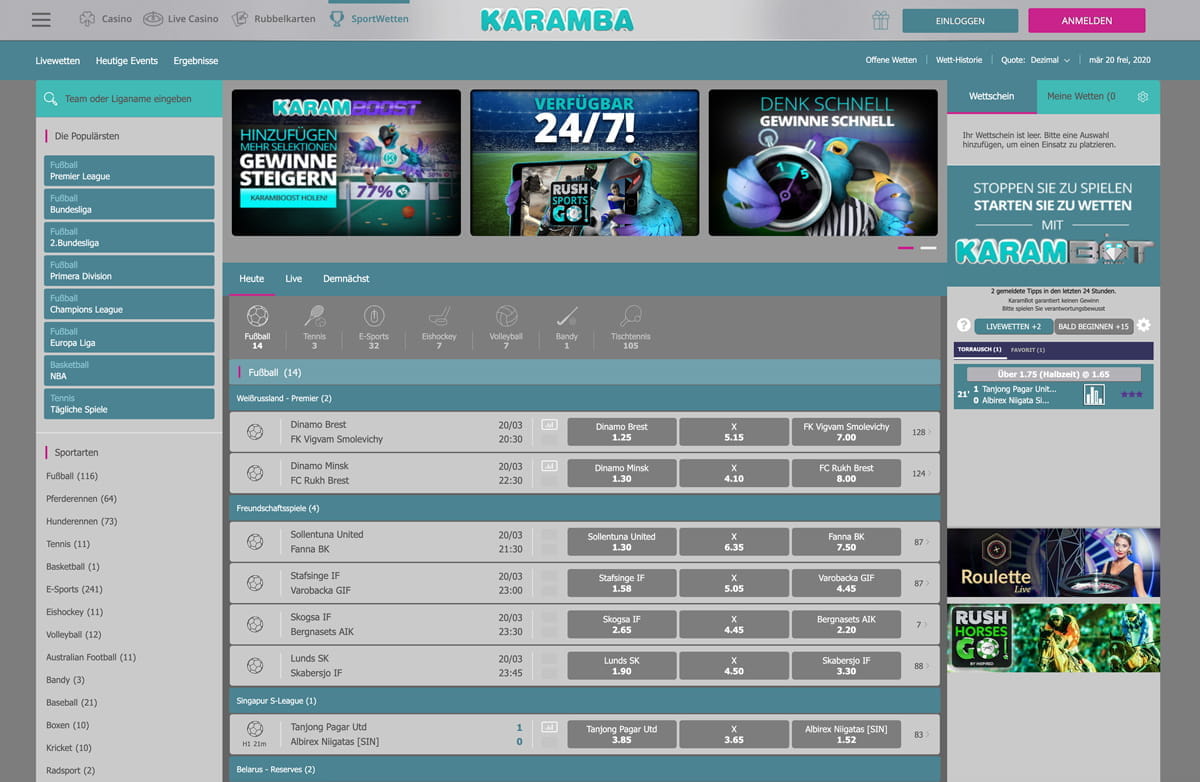The image size is (1200, 782).
Task: Bet on FC Rukh Brest at 8.00
Action: click(x=846, y=473)
